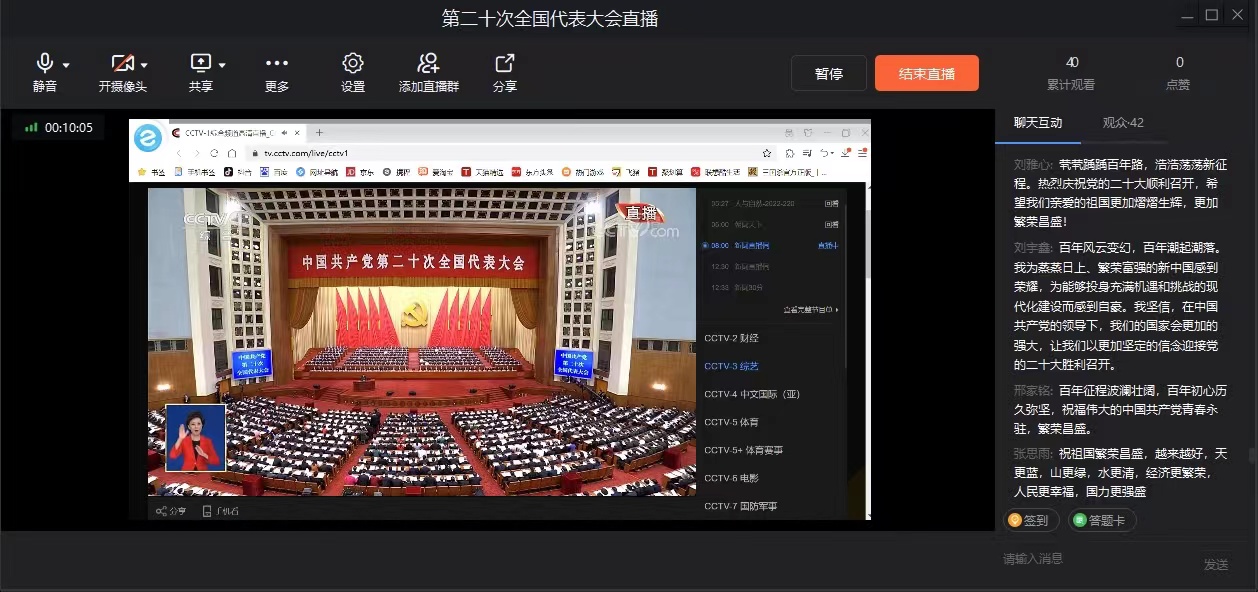Viewport: 1258px width, 592px height.
Task: Open 设置 gear settings
Action: pos(353,63)
